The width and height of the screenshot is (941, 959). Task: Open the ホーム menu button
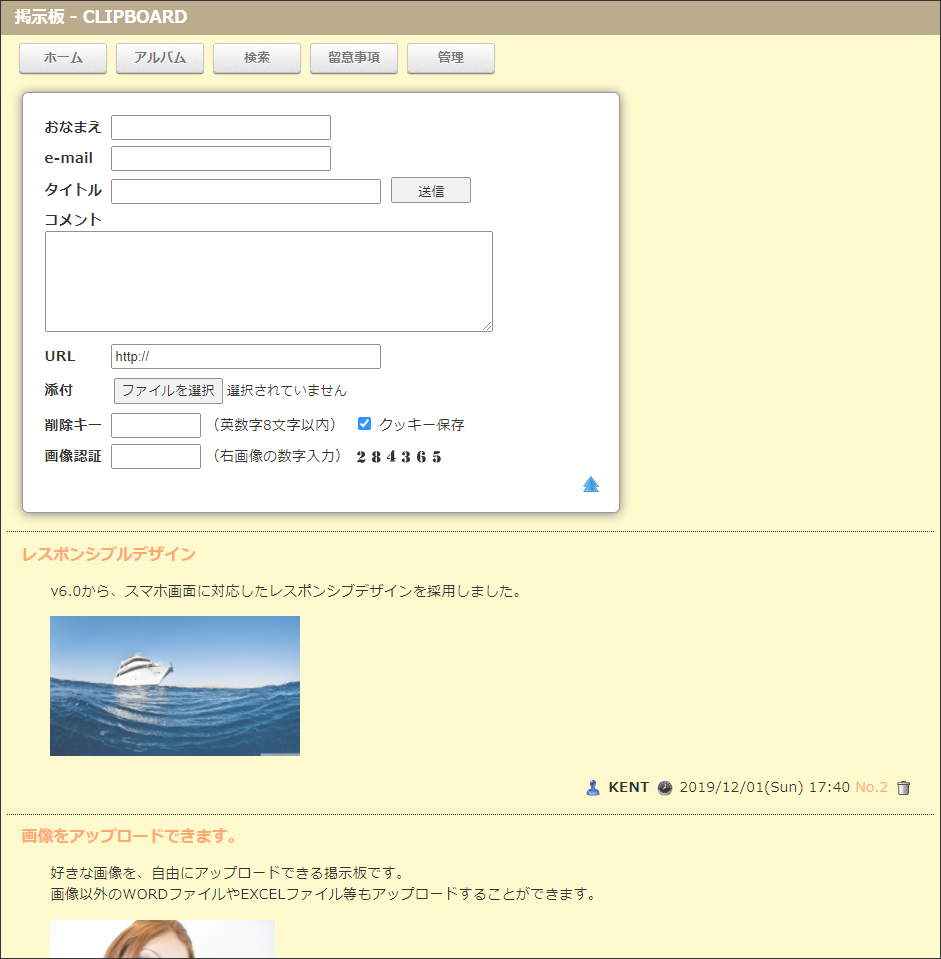click(x=63, y=58)
